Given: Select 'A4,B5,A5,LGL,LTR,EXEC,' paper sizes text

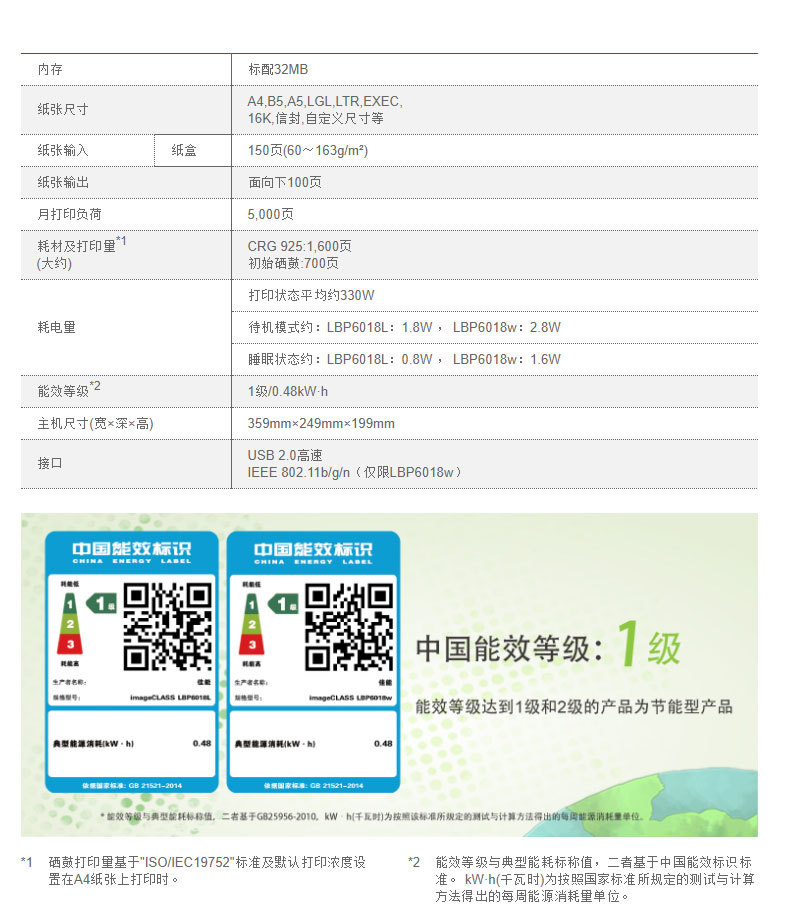Looking at the screenshot, I should coord(325,101).
